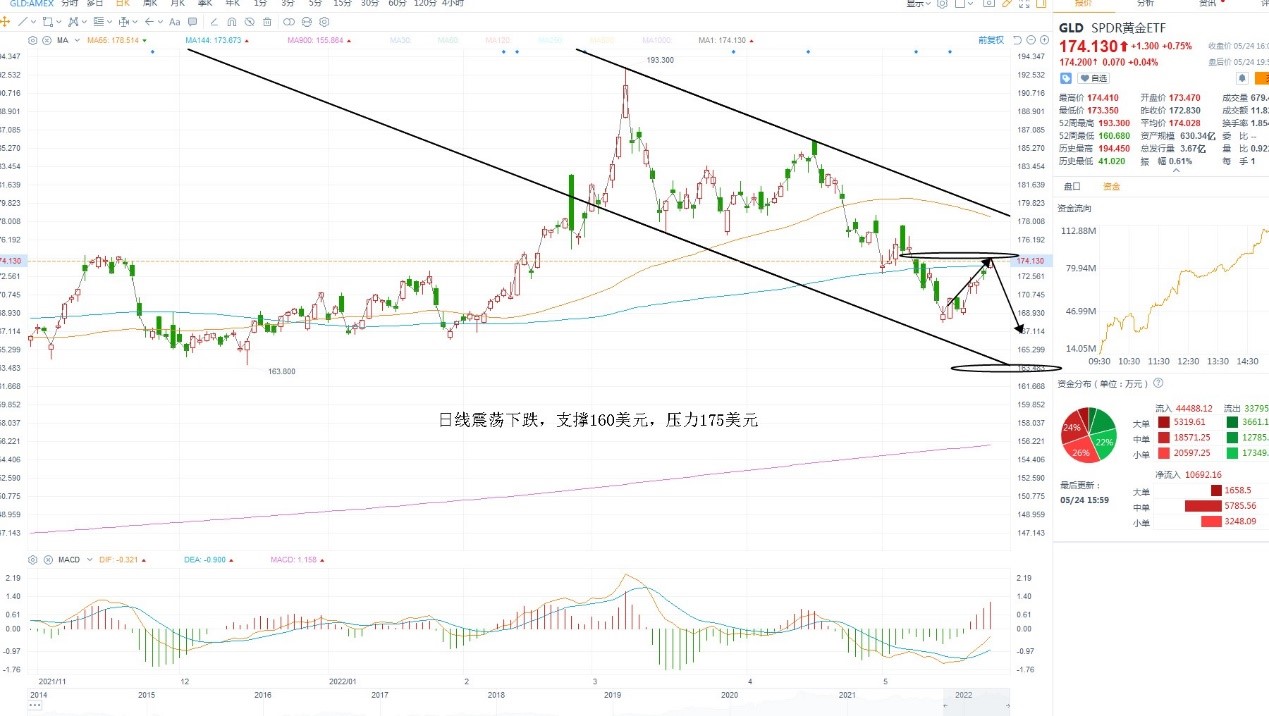Open help icon next to 资金分布
1269x716 pixels.
[1158, 383]
